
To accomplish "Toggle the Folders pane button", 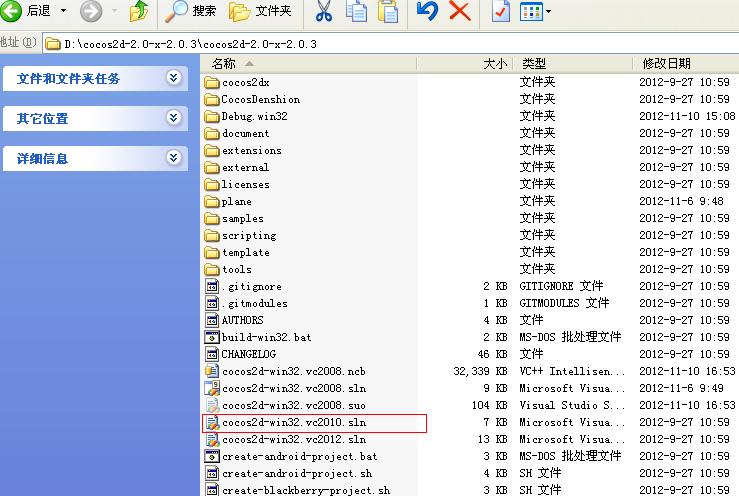I will coord(260,11).
